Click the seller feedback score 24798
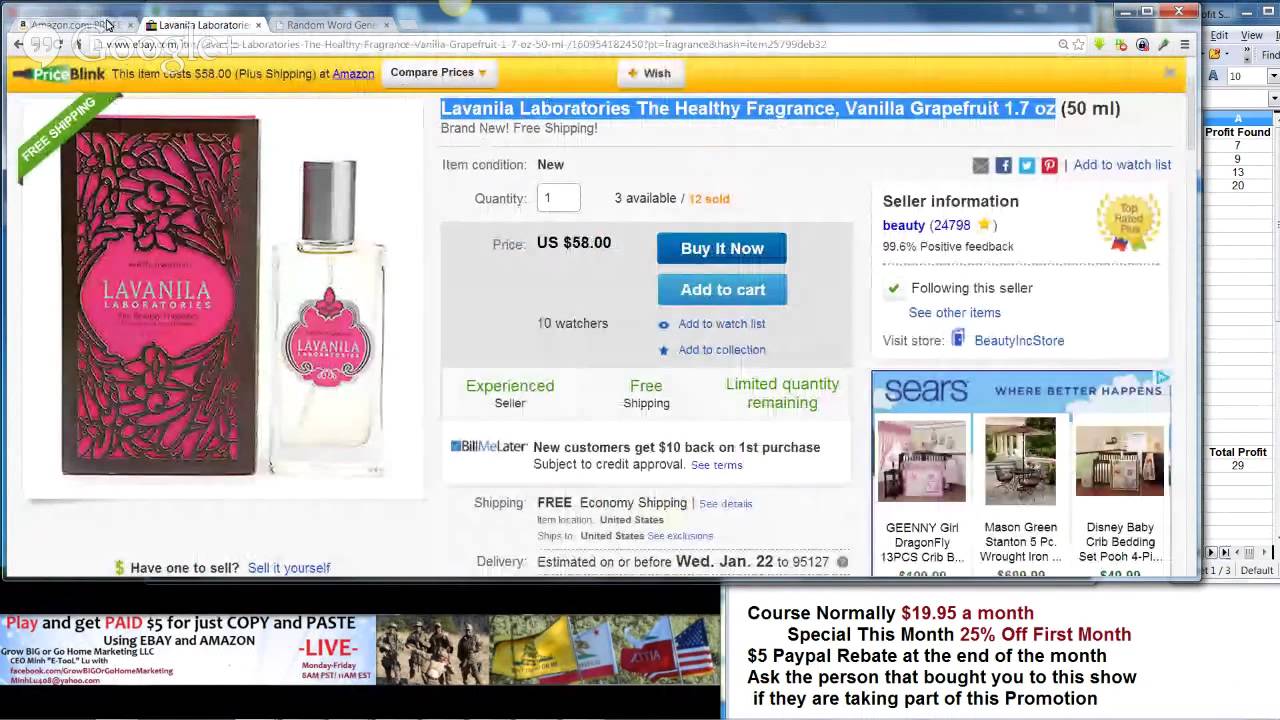 [950, 226]
